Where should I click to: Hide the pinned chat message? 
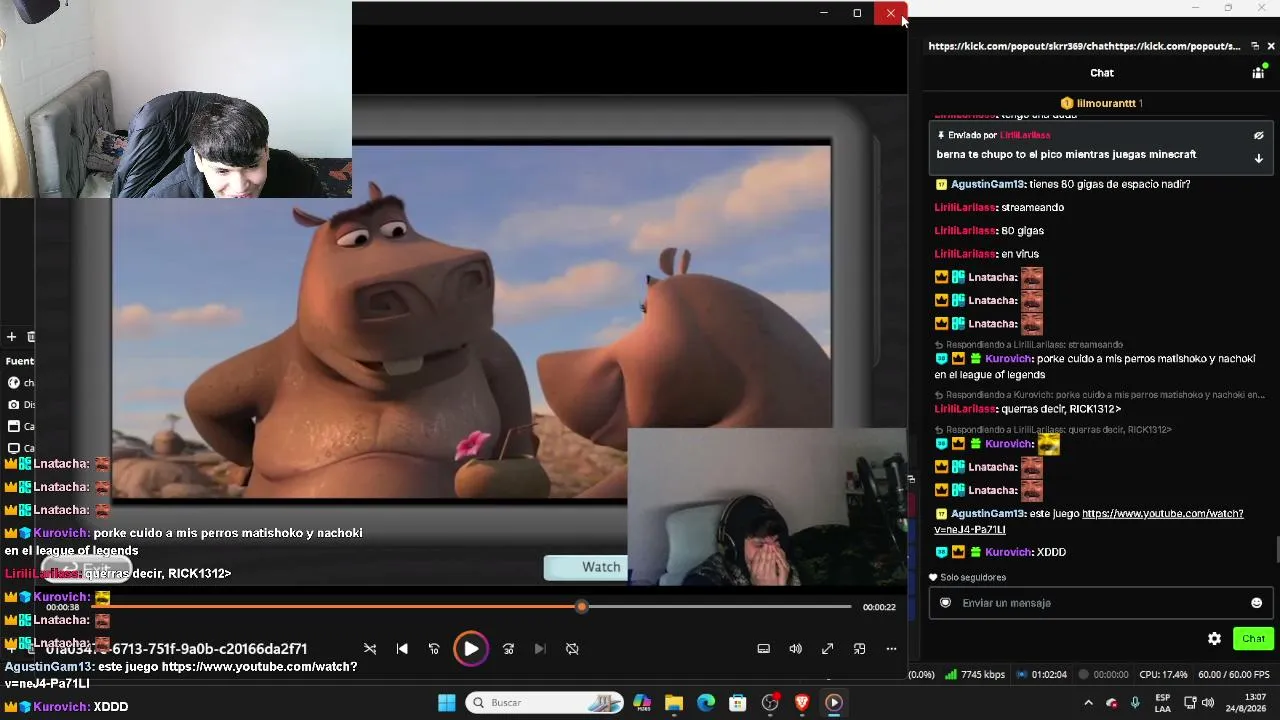1259,136
